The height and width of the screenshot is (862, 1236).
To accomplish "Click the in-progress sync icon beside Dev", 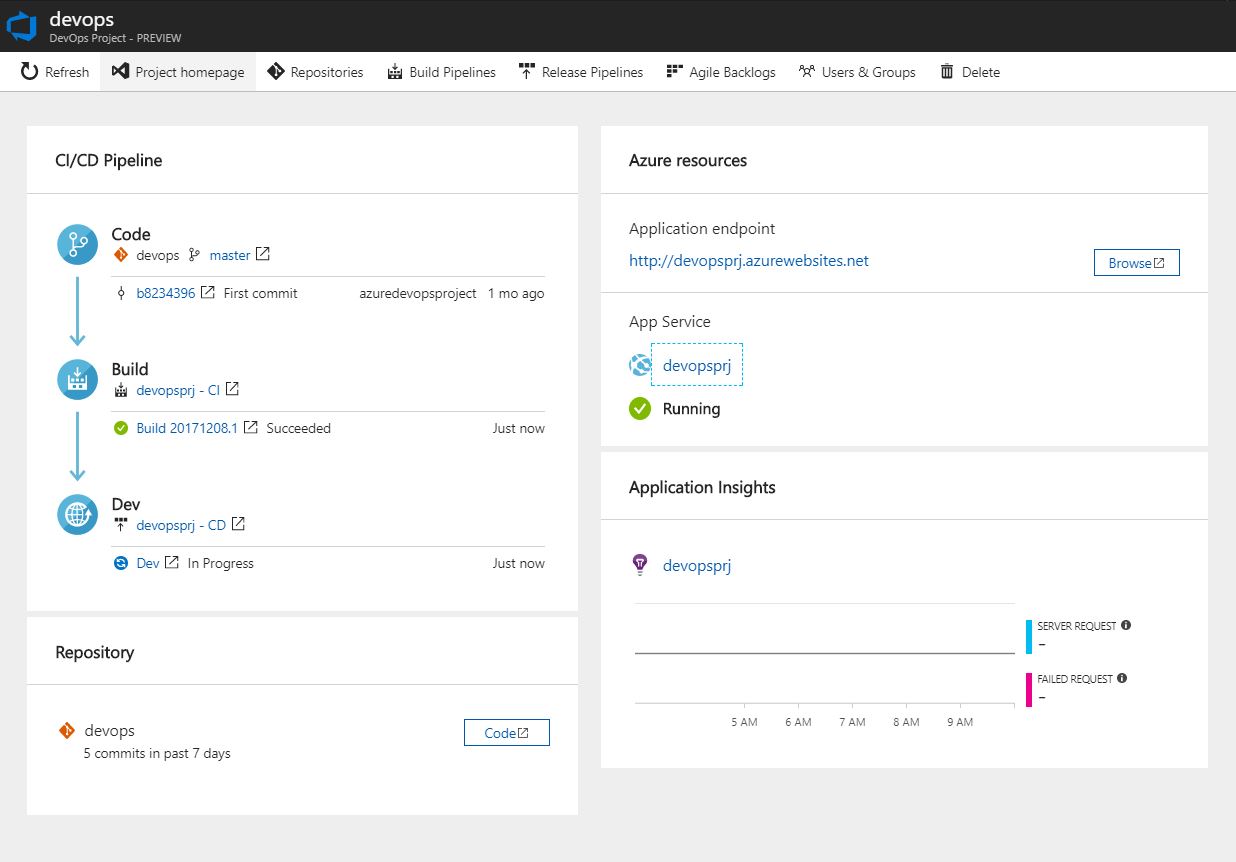I will (x=121, y=563).
